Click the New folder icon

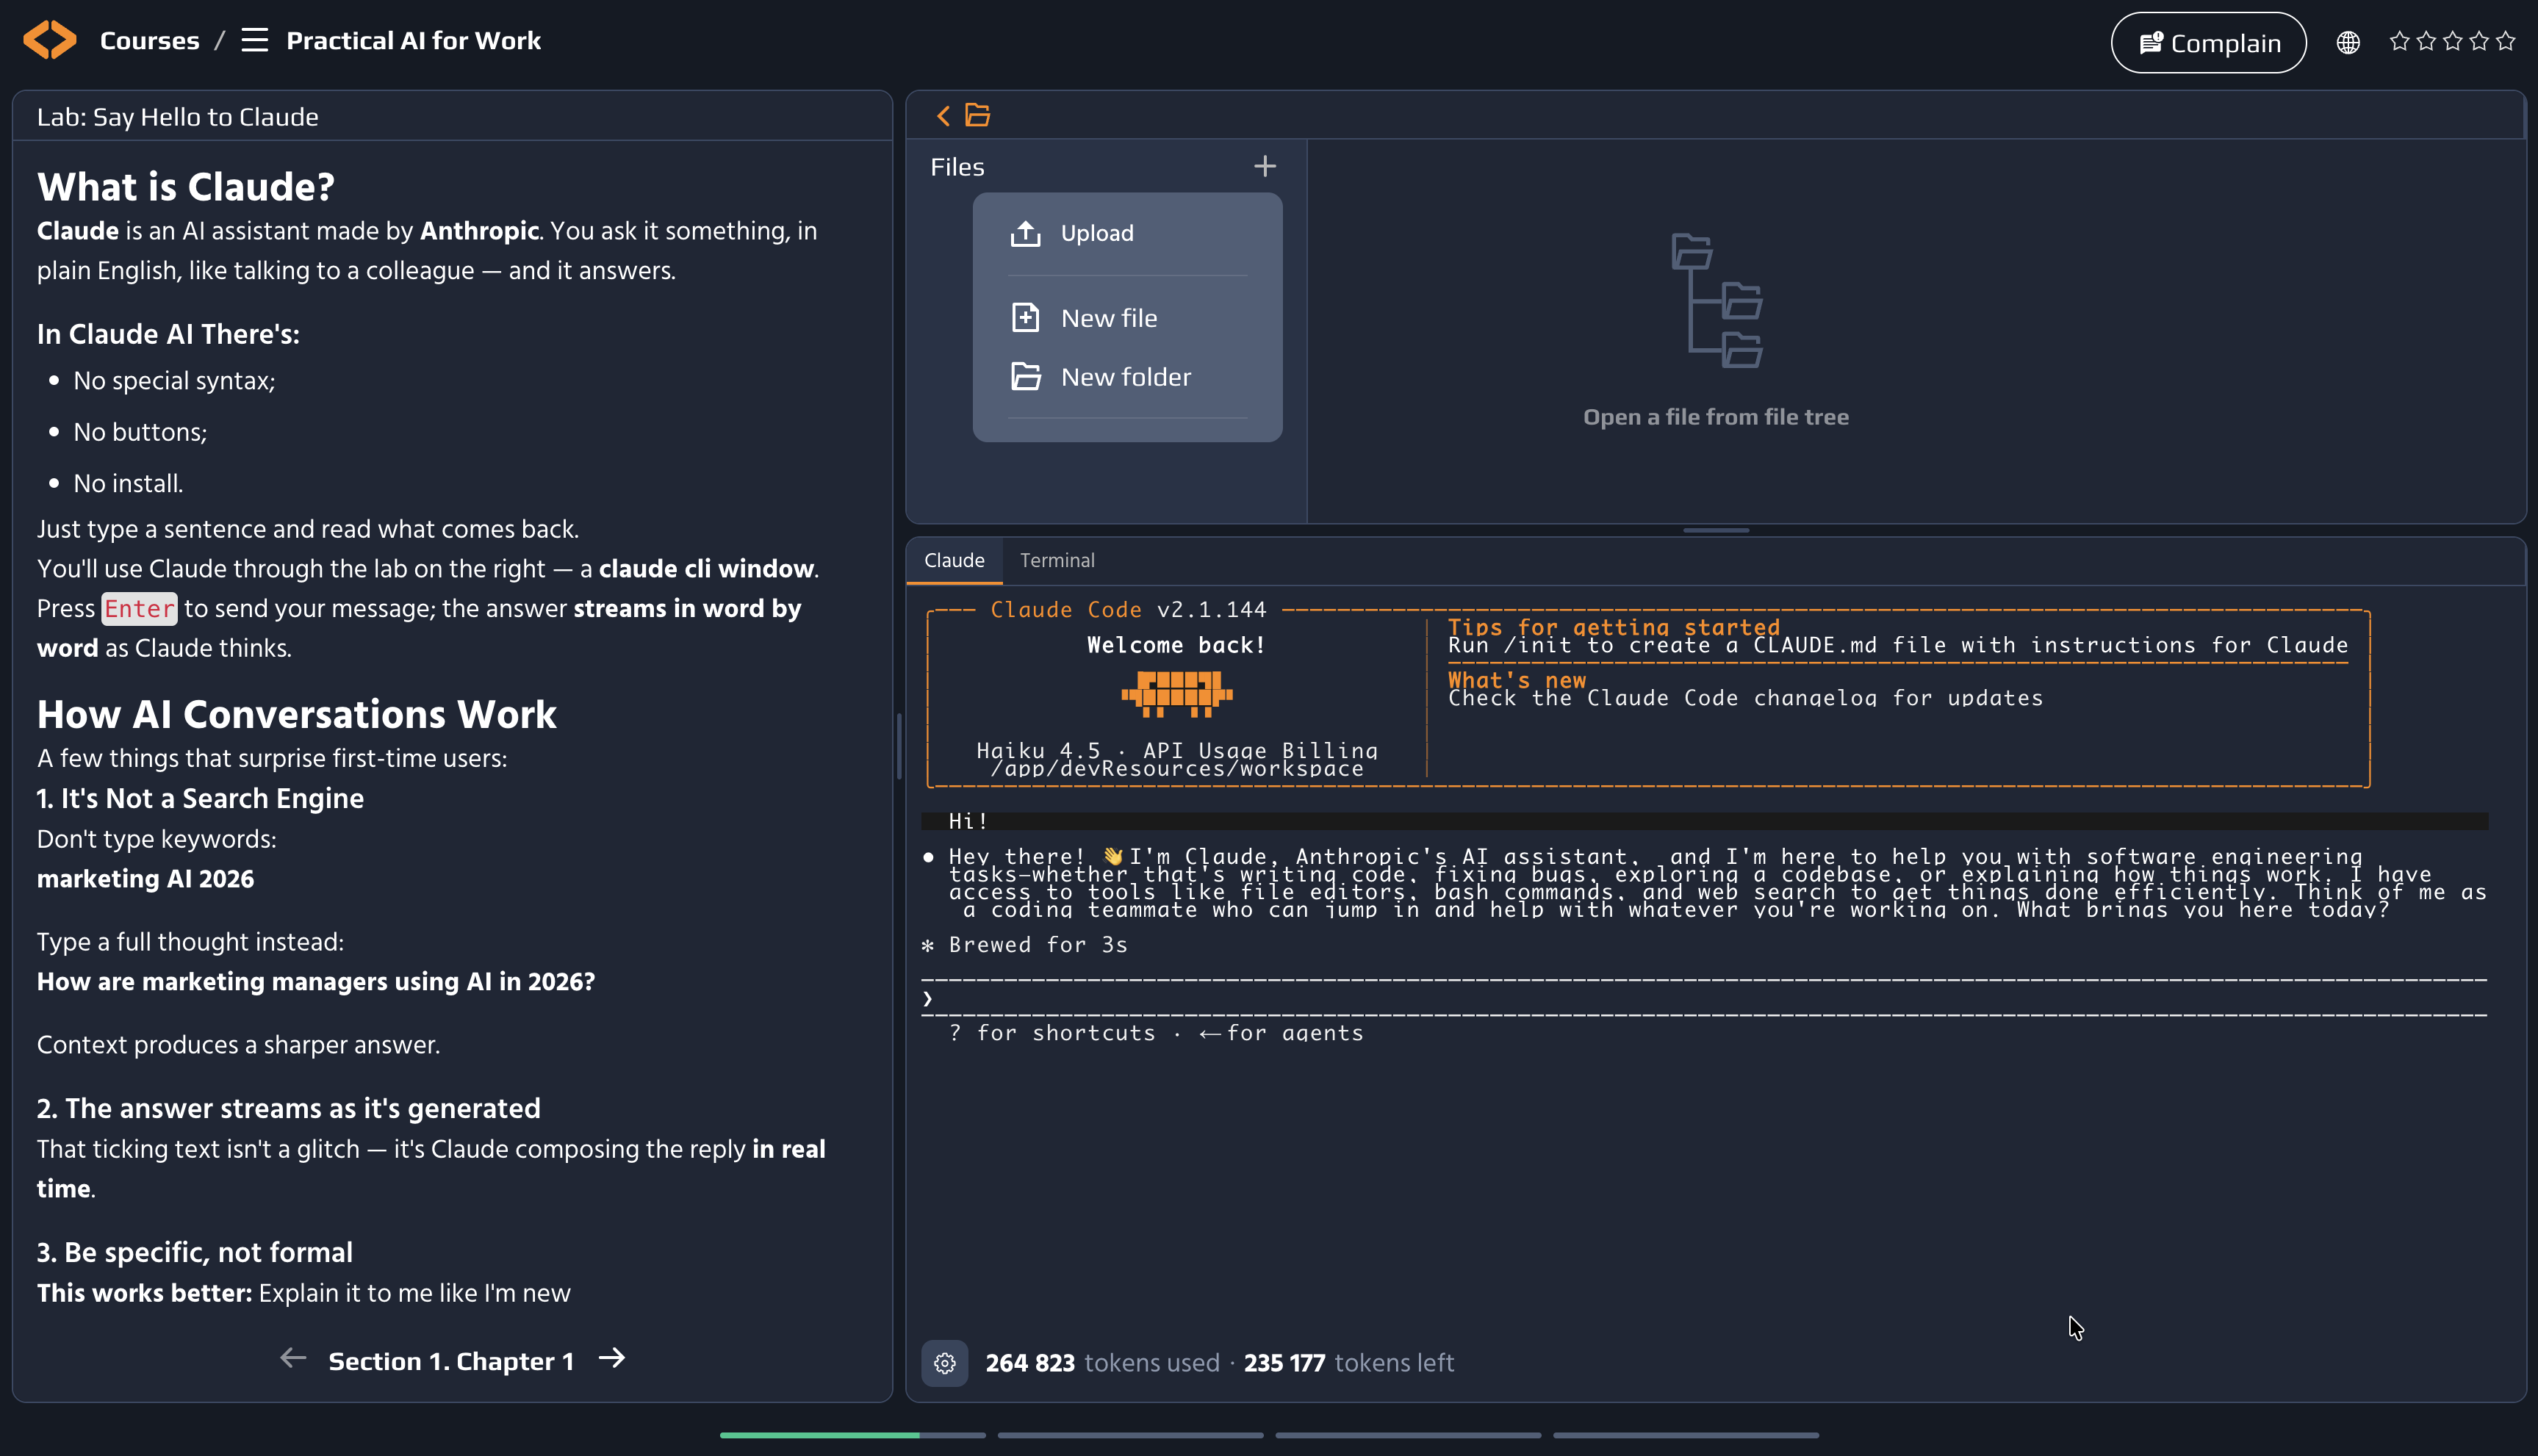(1025, 377)
